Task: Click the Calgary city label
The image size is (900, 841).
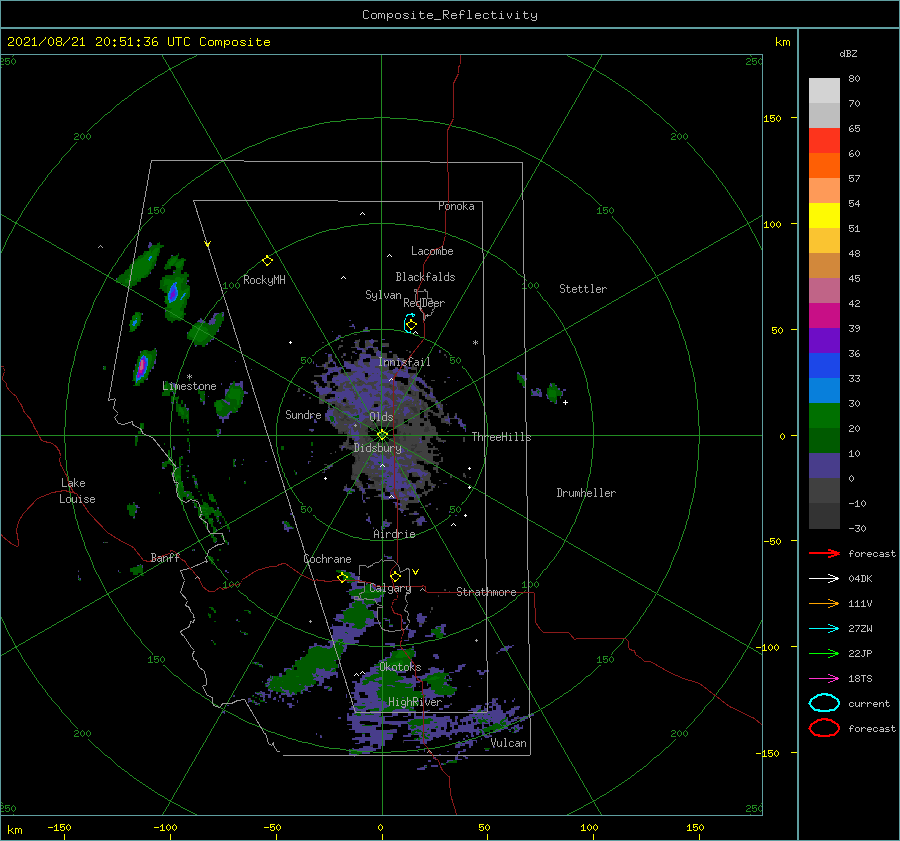Action: click(x=390, y=588)
